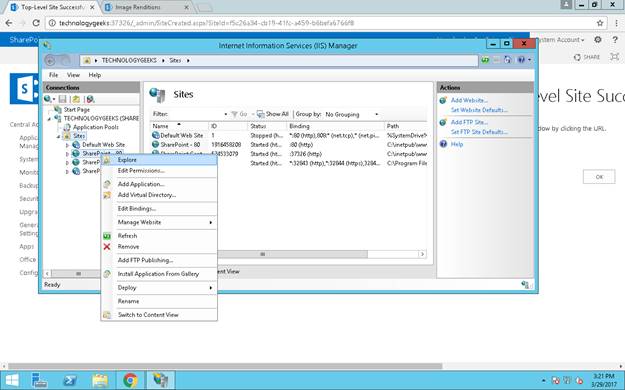The width and height of the screenshot is (625, 390).
Task: Expand the SharePoint - 80 tree node
Action: click(67, 154)
